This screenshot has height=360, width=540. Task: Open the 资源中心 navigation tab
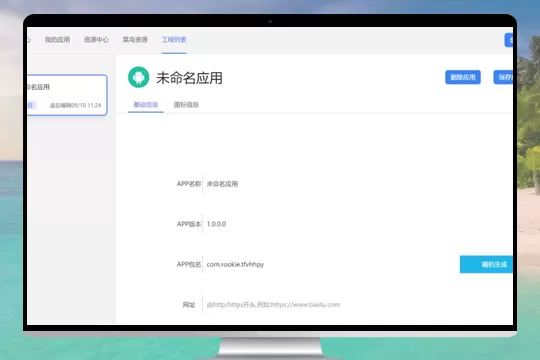(x=96, y=40)
